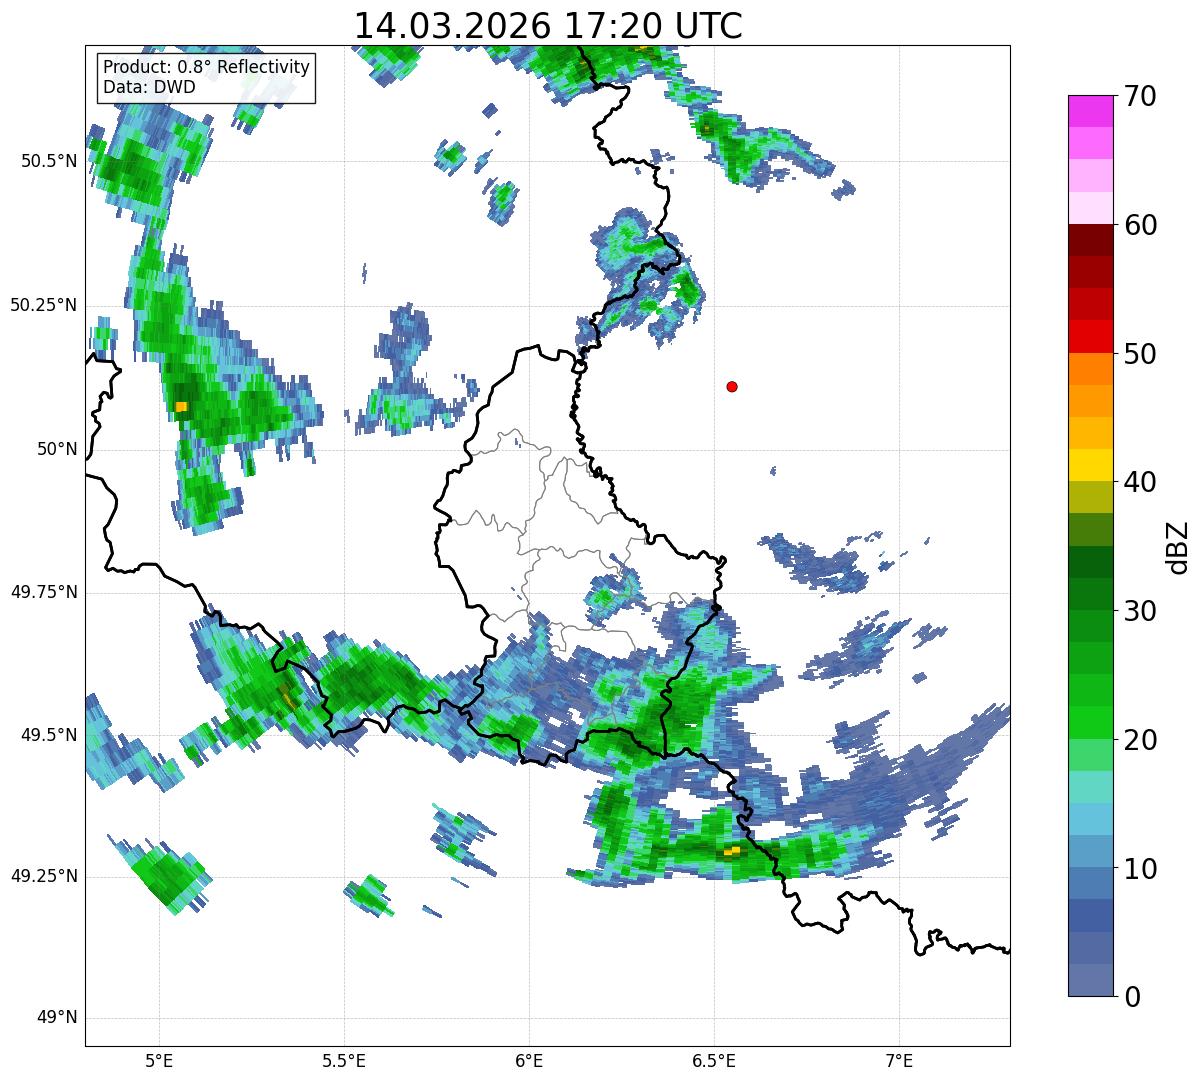Click the timestamp title 14.03.2026 17:20 UTC
The height and width of the screenshot is (1081, 1202).
point(548,25)
